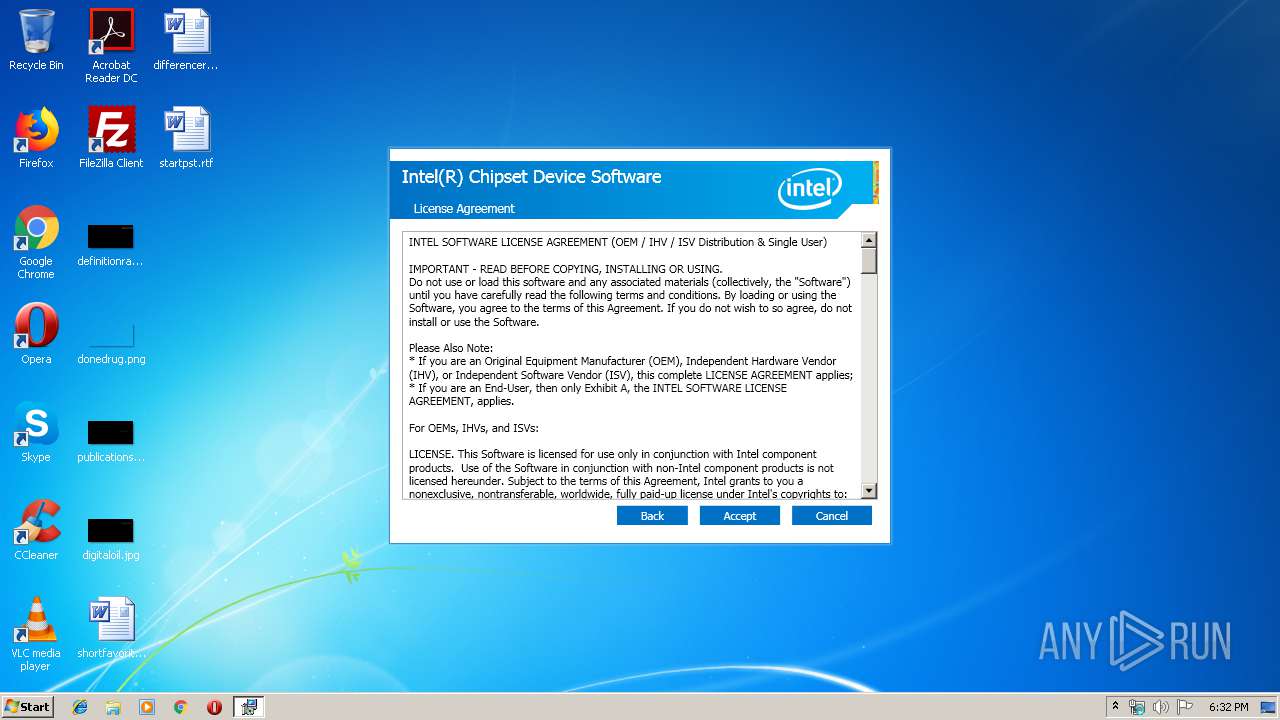Open the volume speaker tray icon
1280x720 pixels.
coord(1160,707)
